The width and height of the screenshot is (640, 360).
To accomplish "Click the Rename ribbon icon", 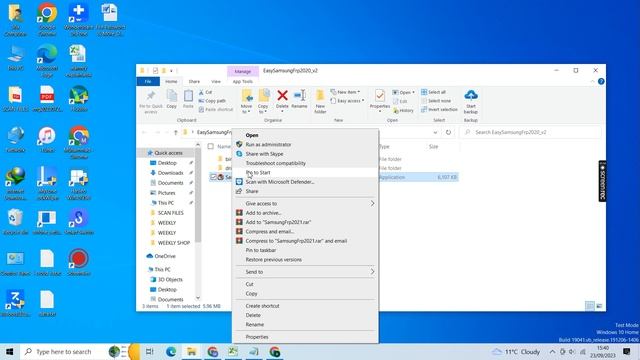I will tap(299, 99).
